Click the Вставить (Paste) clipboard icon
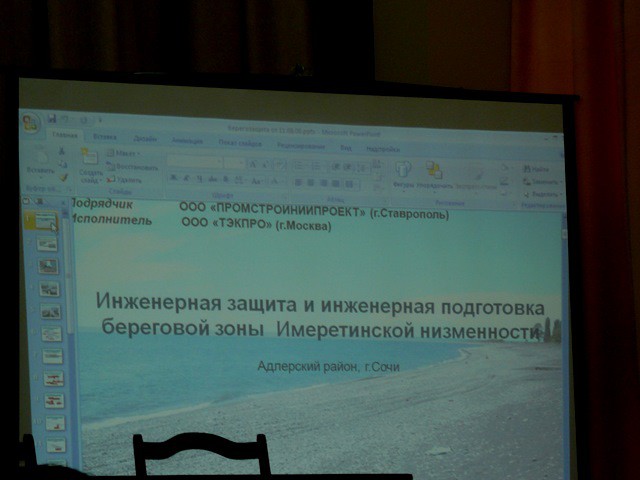The width and height of the screenshot is (640, 480). coord(38,160)
